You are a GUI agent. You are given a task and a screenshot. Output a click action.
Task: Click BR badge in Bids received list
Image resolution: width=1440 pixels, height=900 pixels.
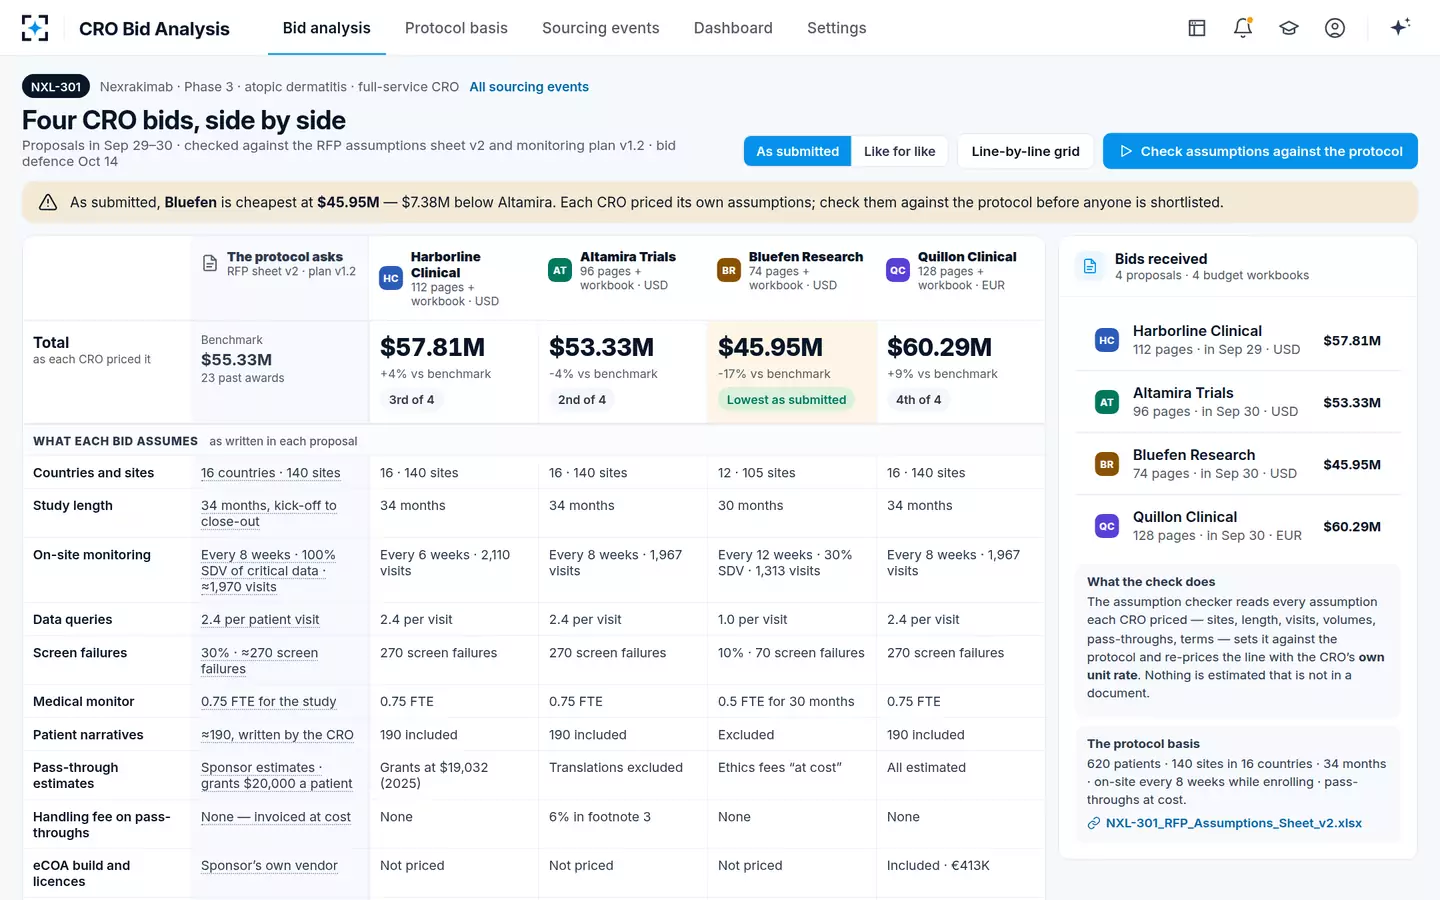pos(1107,465)
